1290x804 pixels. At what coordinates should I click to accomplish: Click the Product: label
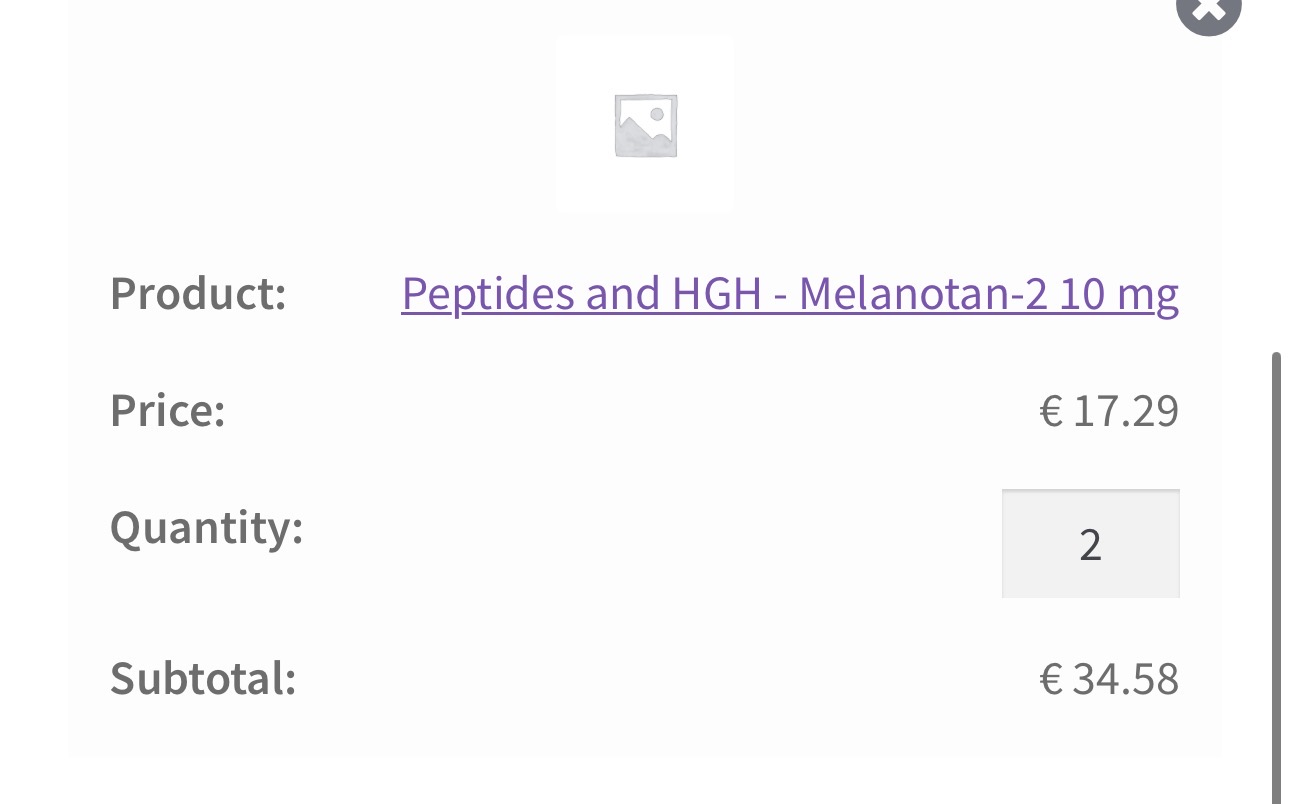pyautogui.click(x=198, y=293)
